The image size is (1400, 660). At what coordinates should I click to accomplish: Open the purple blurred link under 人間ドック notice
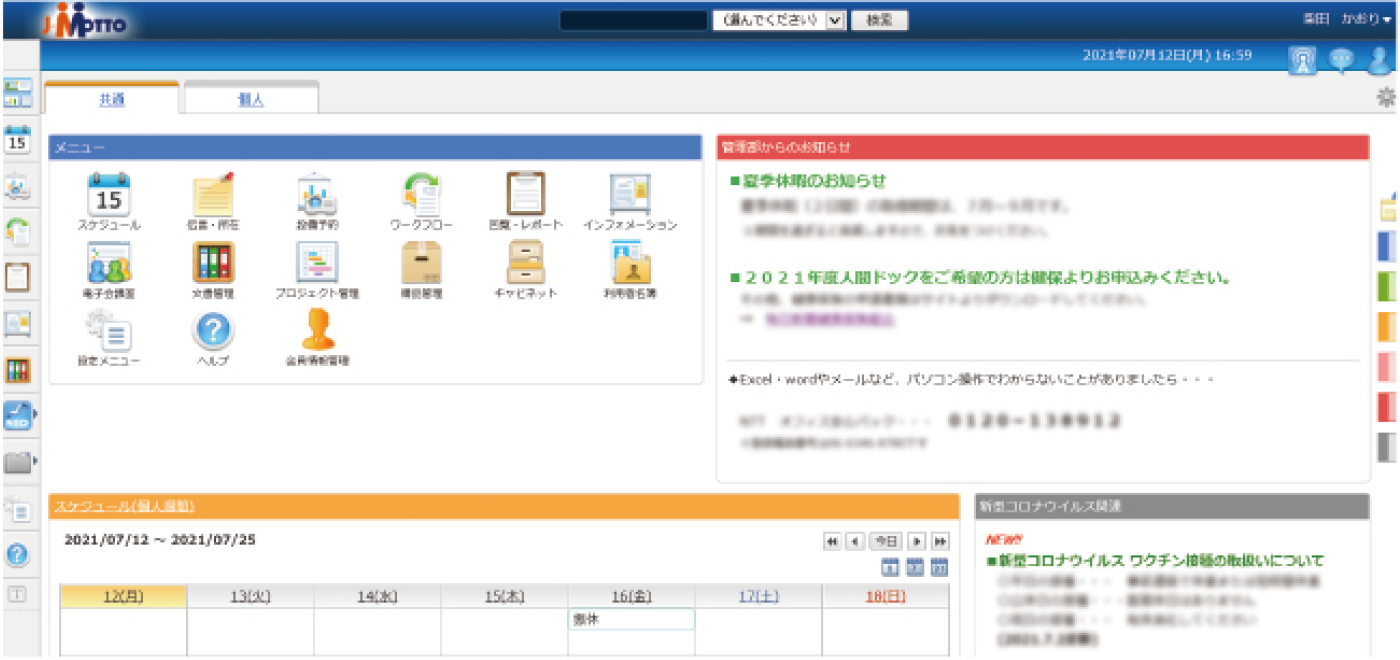[829, 319]
